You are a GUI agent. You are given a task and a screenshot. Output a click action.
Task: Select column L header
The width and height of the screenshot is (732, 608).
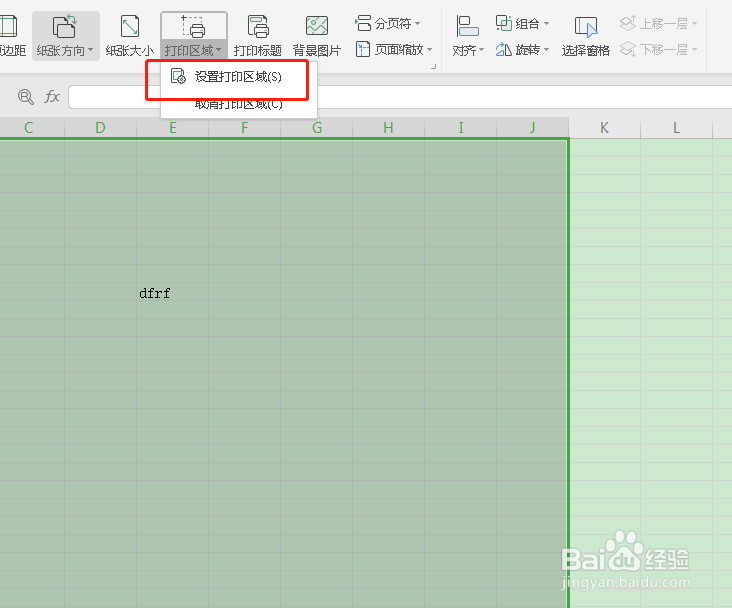click(x=676, y=127)
